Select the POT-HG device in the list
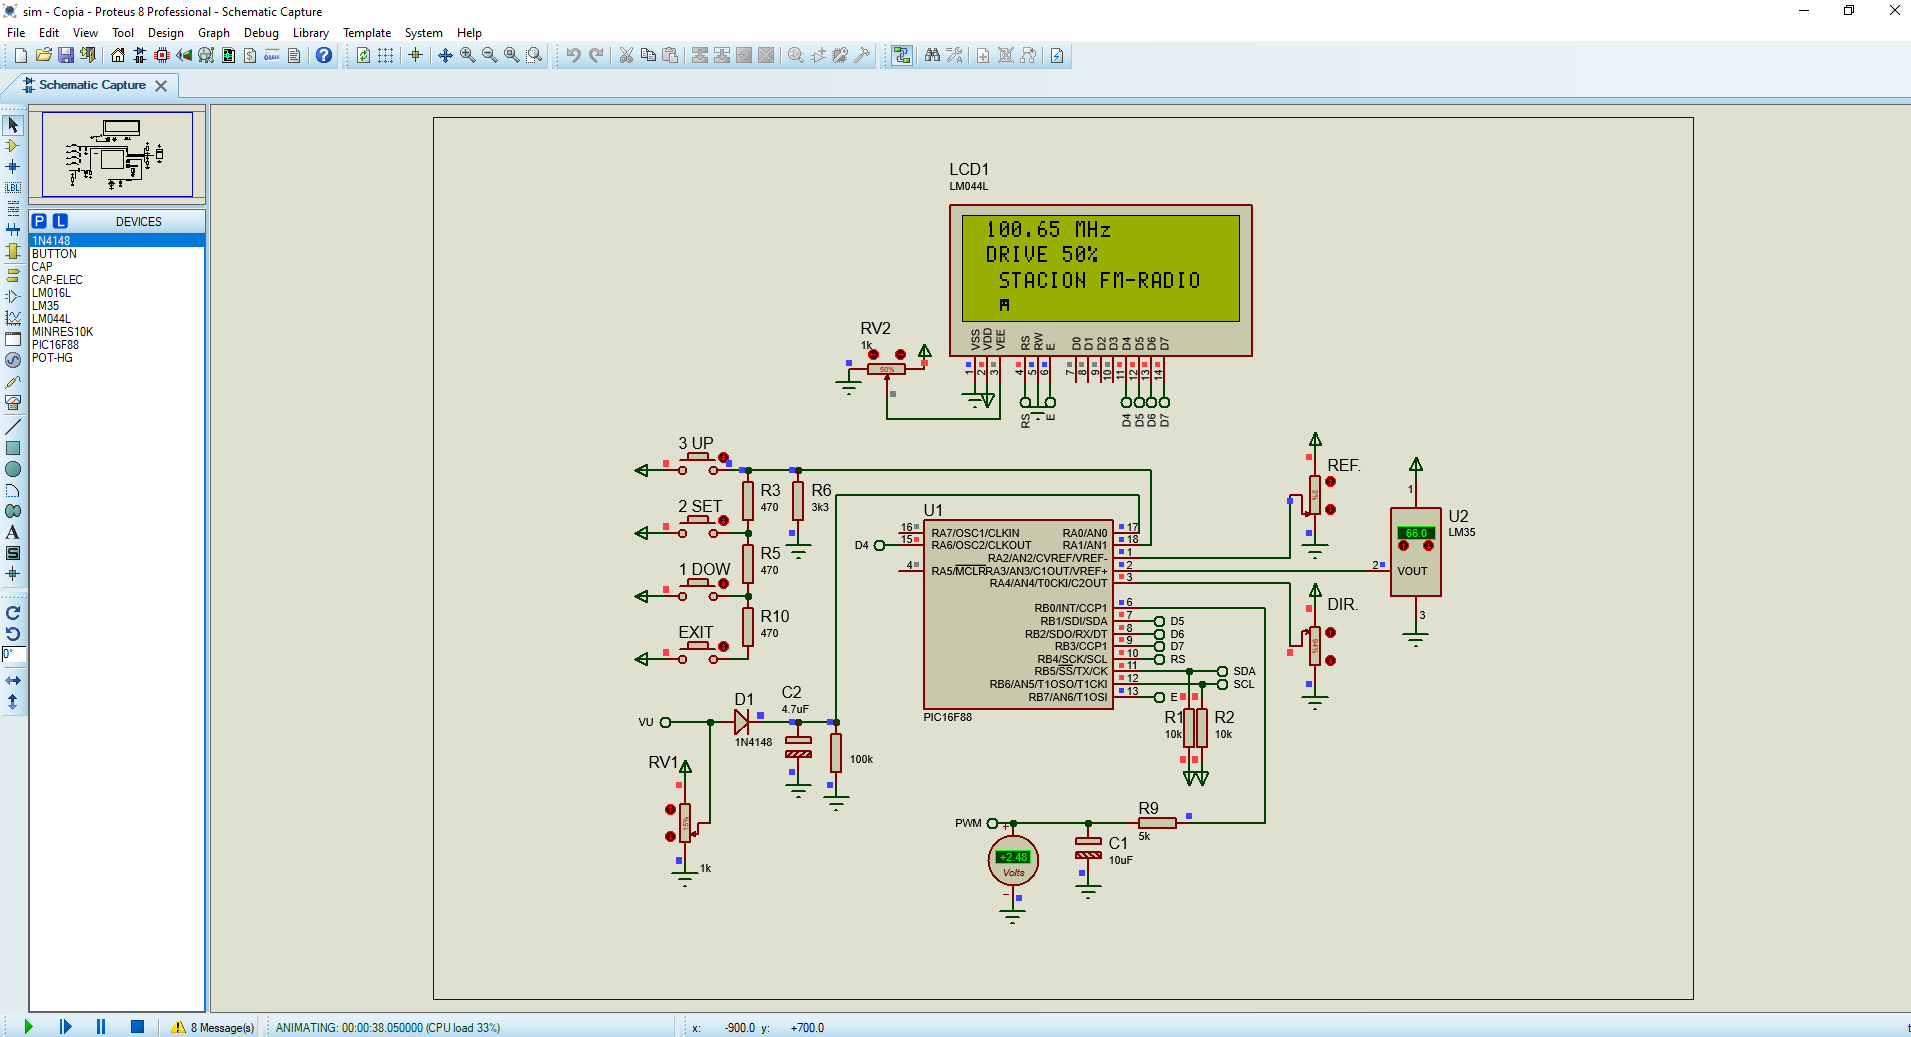Viewport: 1911px width, 1037px height. (x=117, y=358)
